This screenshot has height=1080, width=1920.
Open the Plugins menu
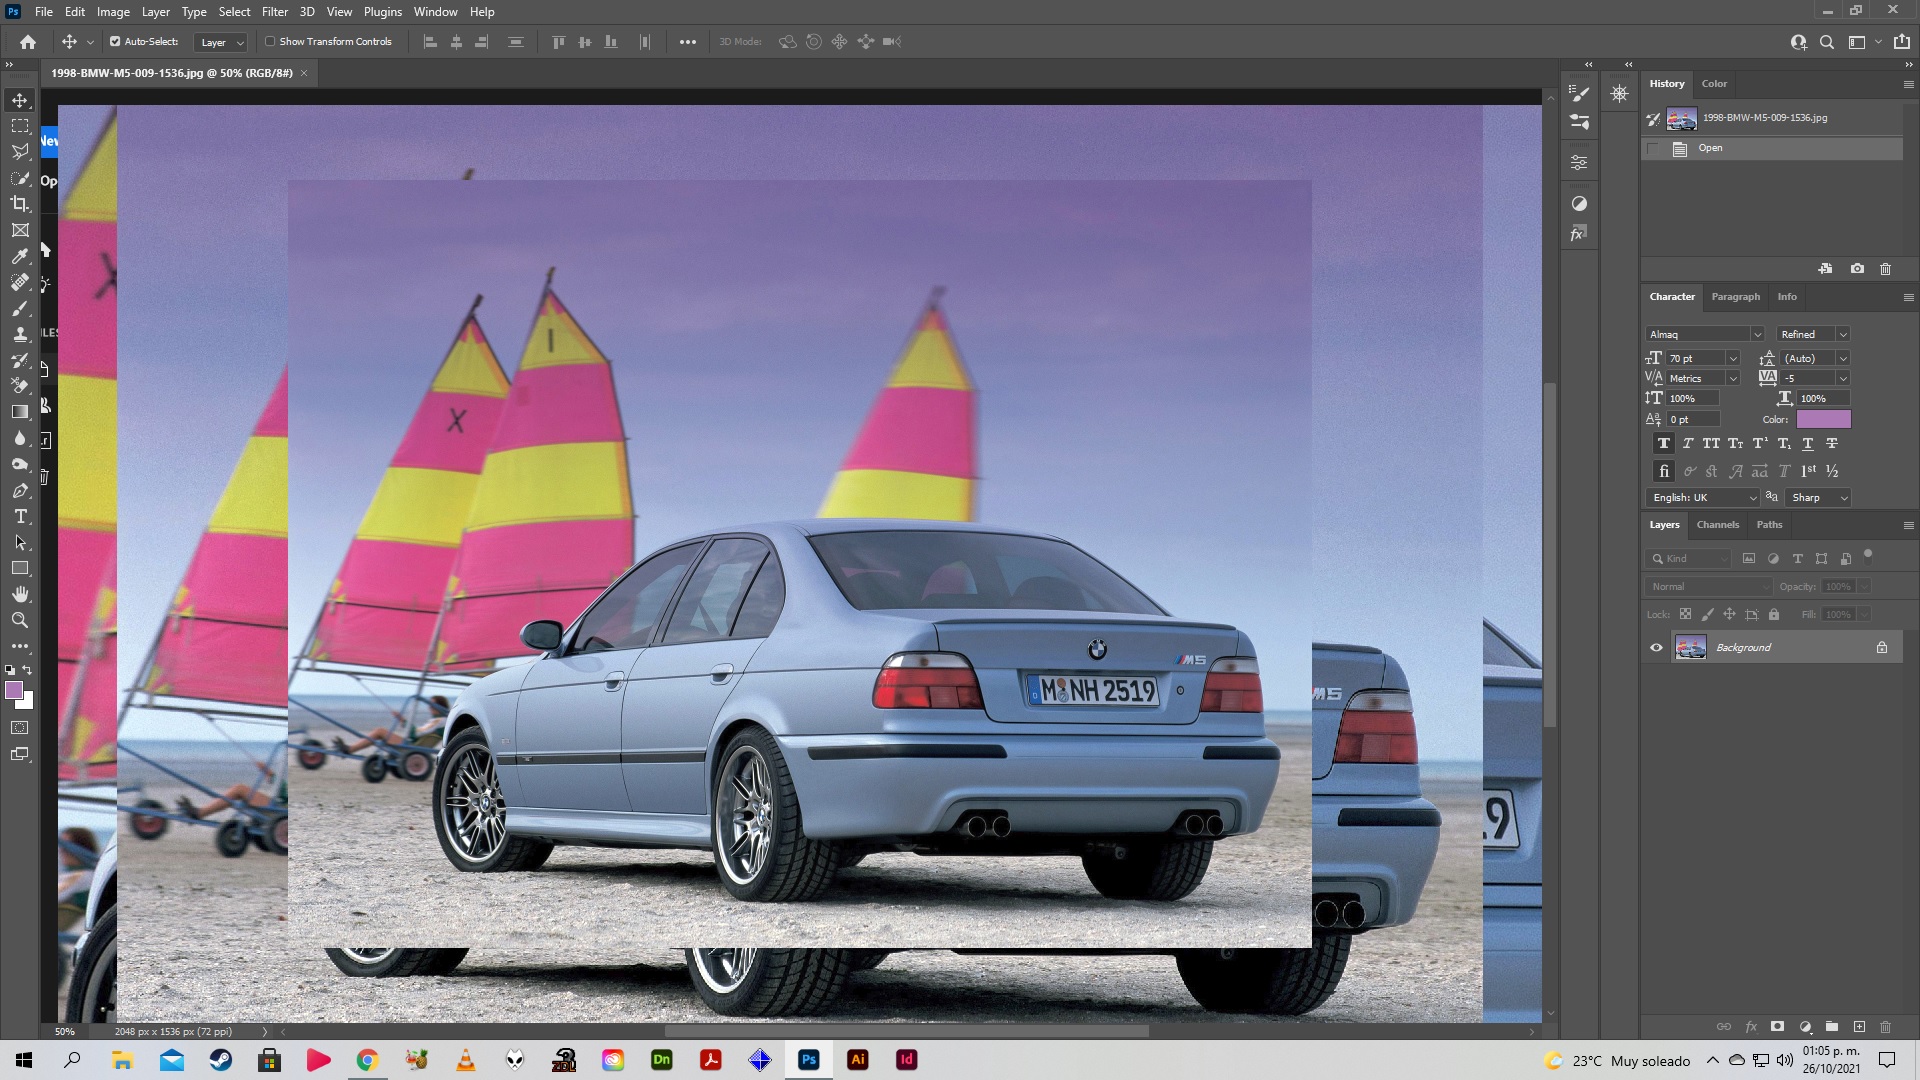[382, 12]
